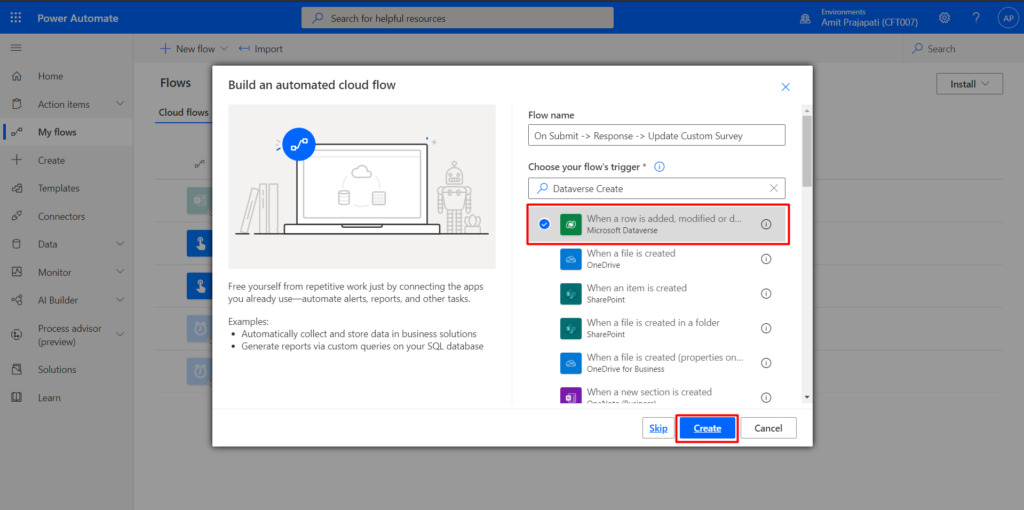Click the Microsoft Dataverse green trigger icon
The width and height of the screenshot is (1024, 510).
click(x=571, y=225)
